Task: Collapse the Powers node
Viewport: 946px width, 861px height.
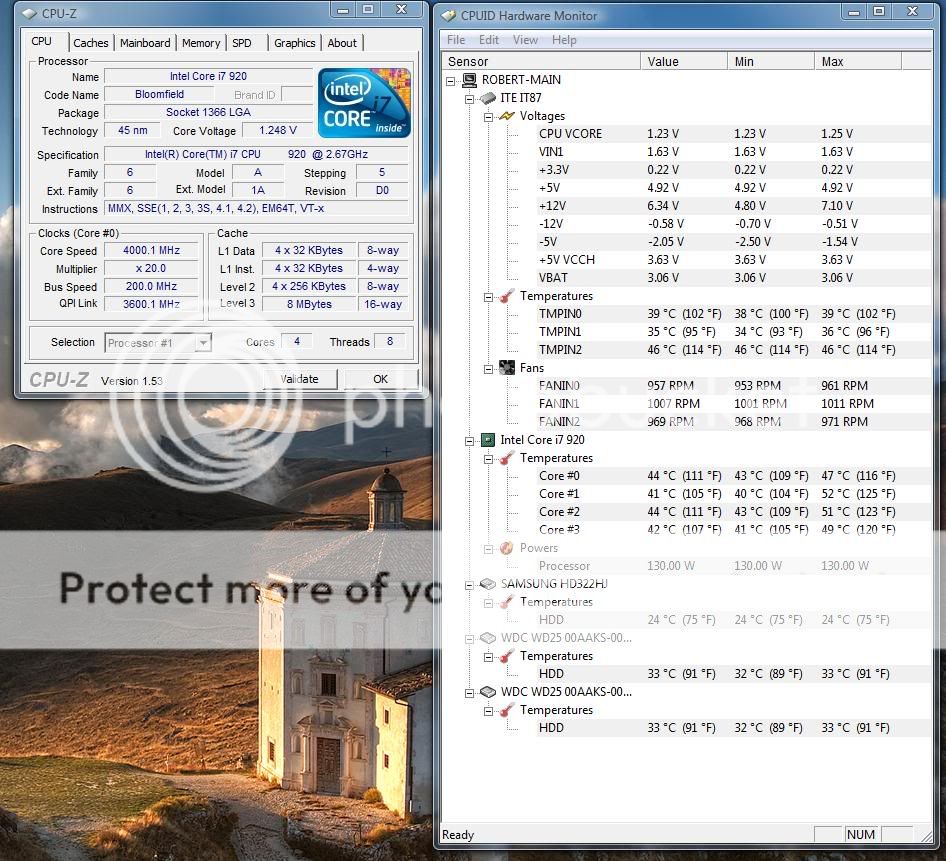Action: pyautogui.click(x=489, y=549)
